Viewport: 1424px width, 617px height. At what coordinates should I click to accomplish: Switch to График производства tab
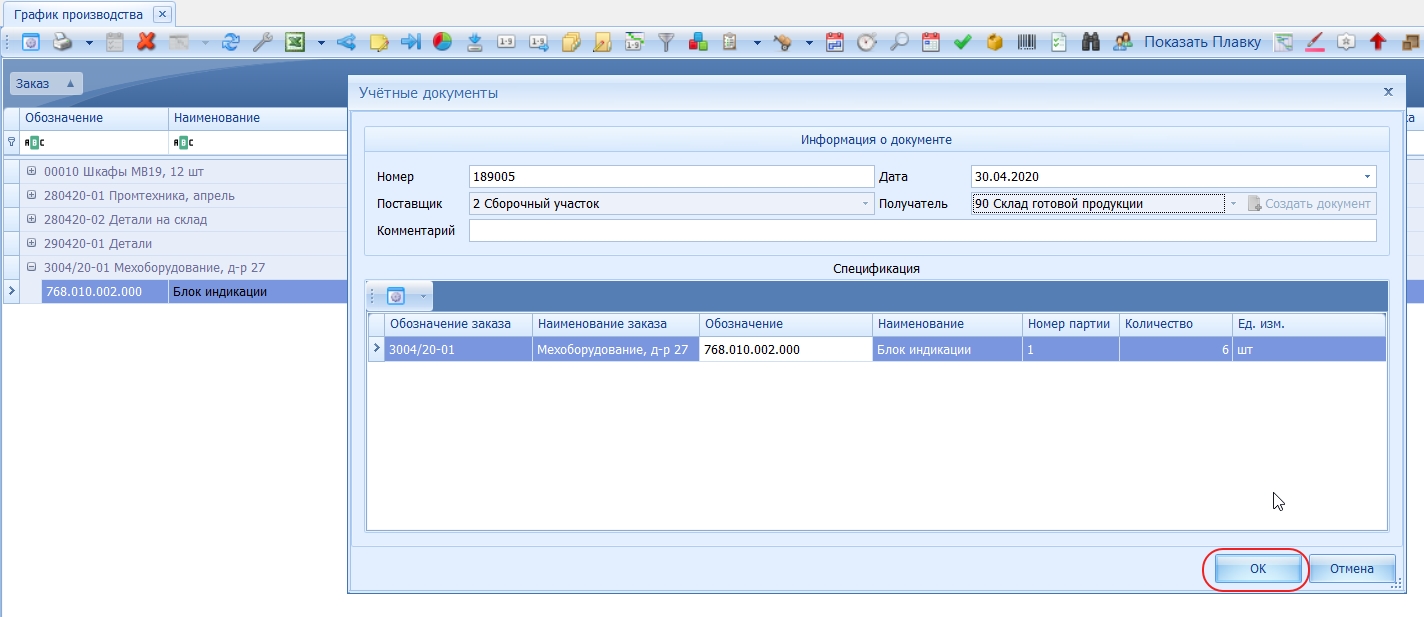[x=78, y=15]
